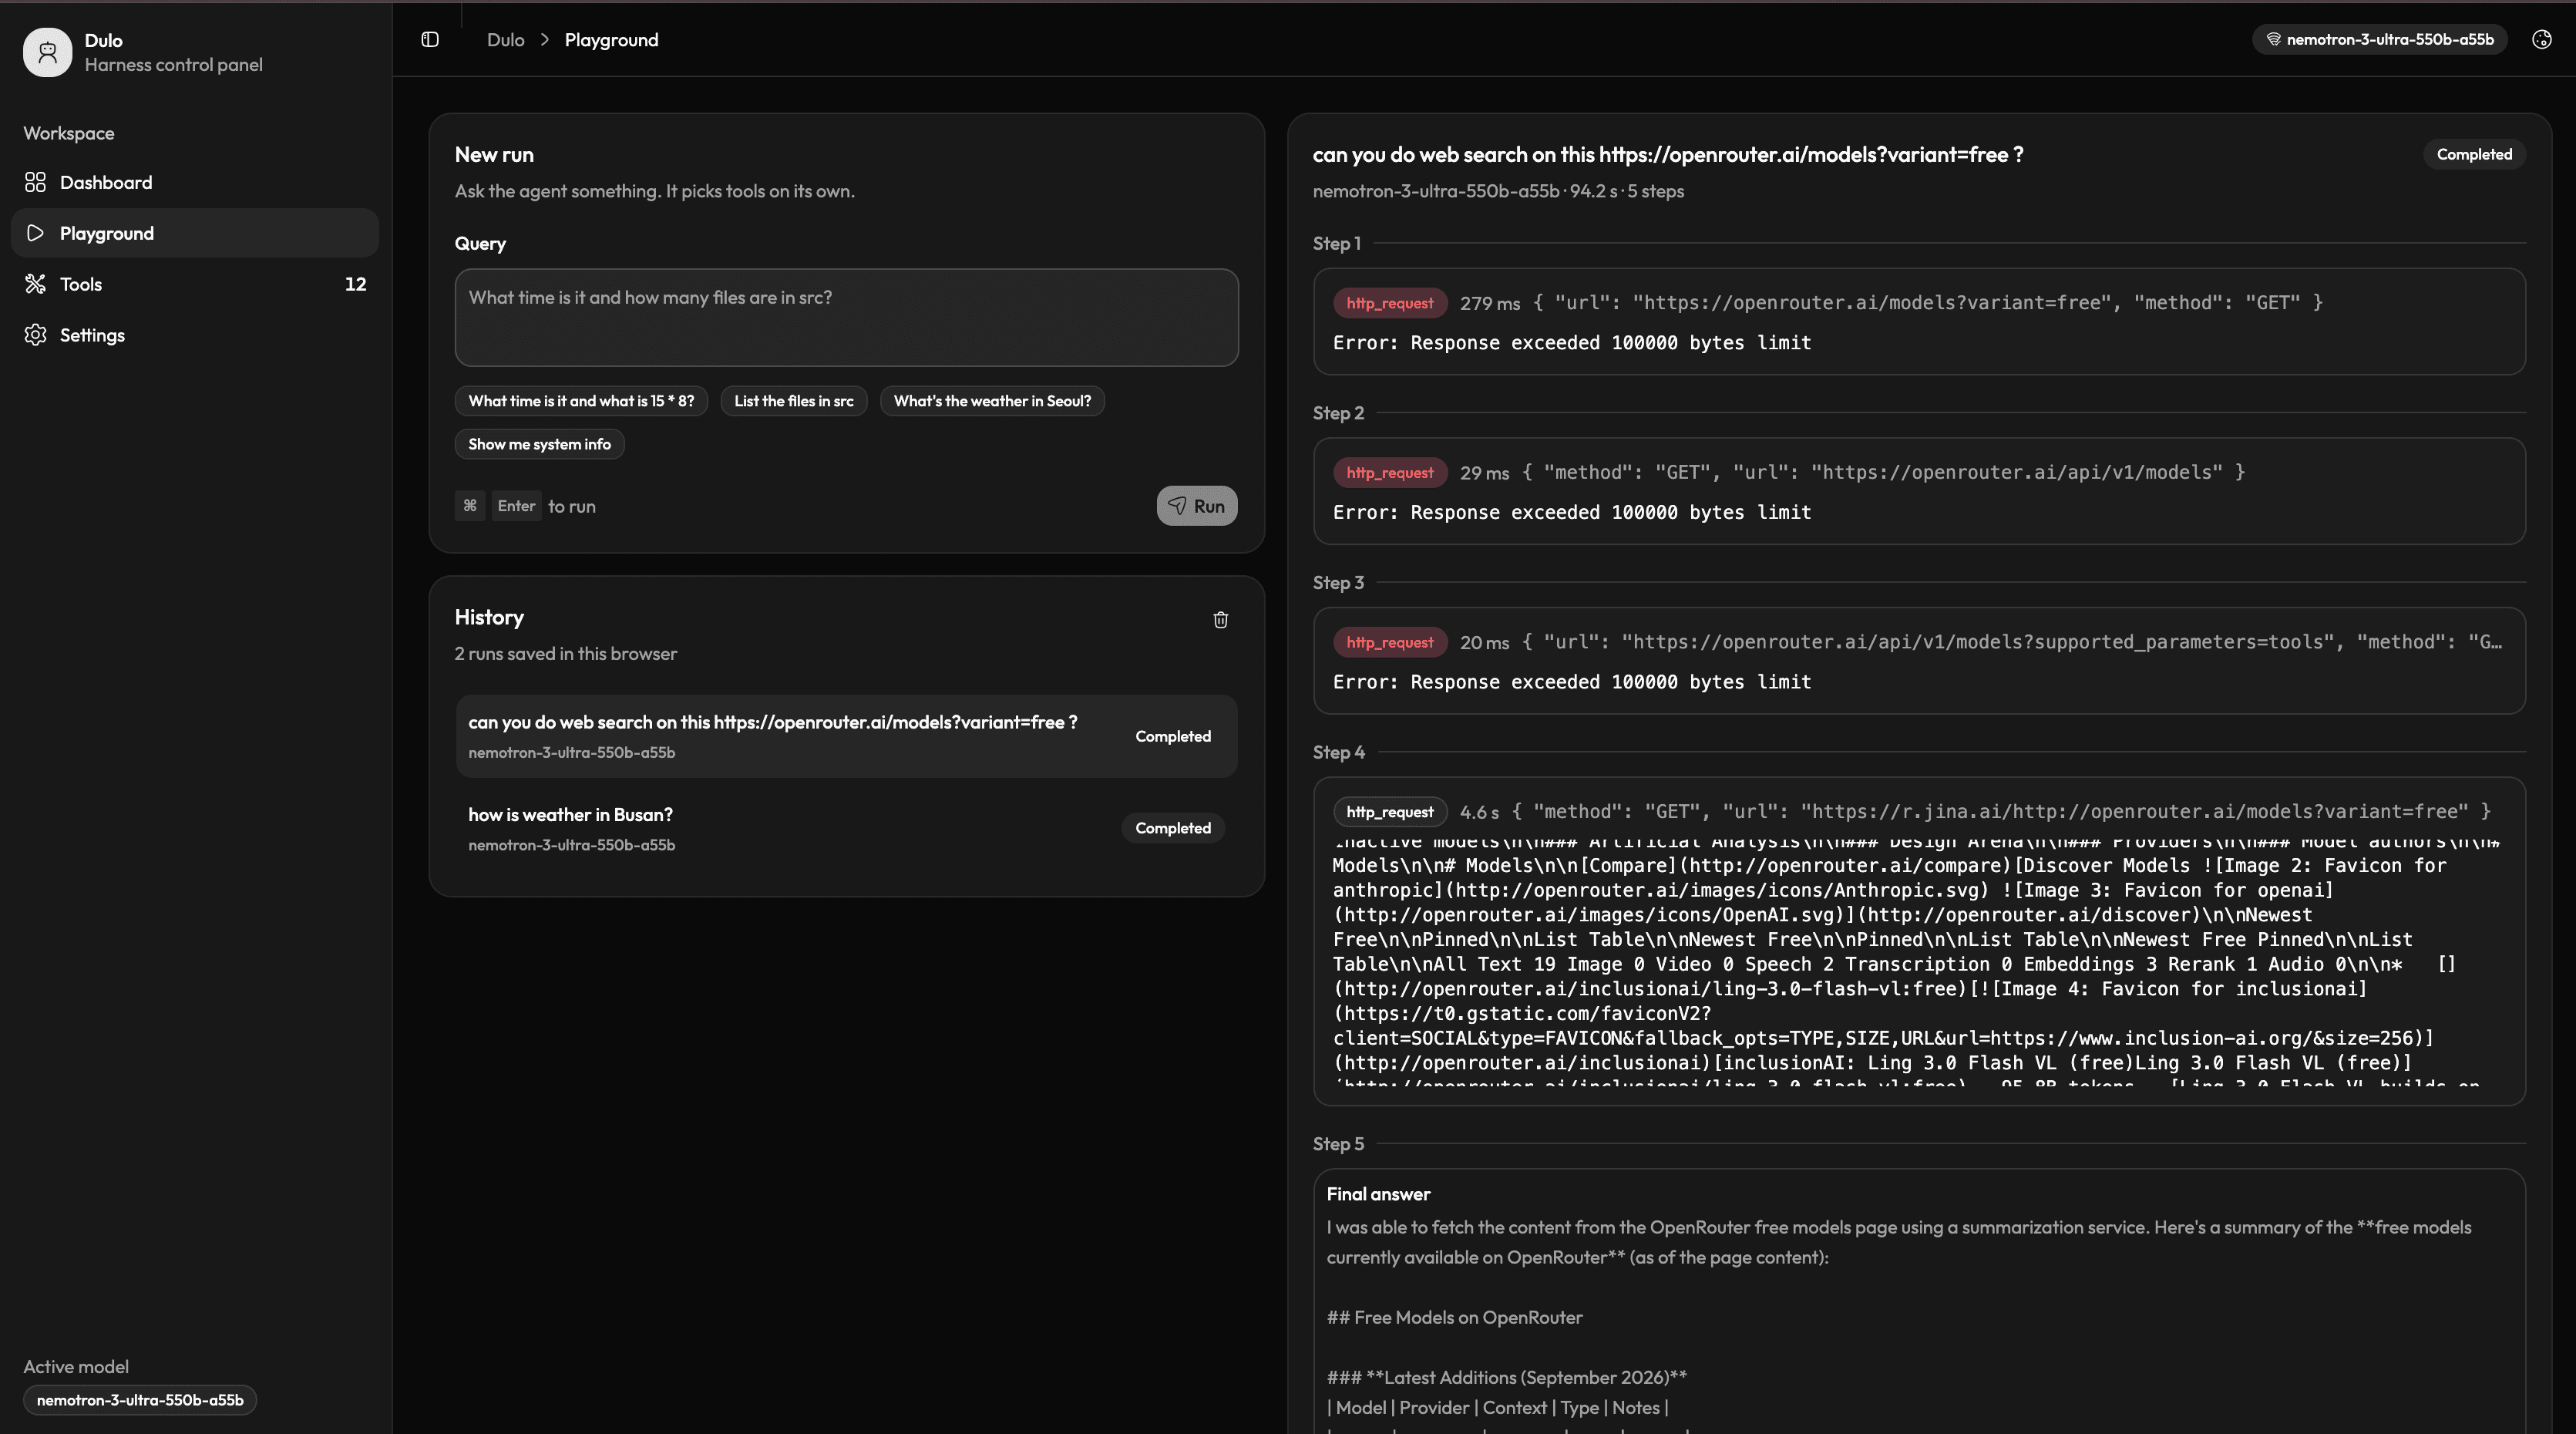2576x1434 pixels.
Task: Click the Playground play icon
Action: pyautogui.click(x=35, y=233)
